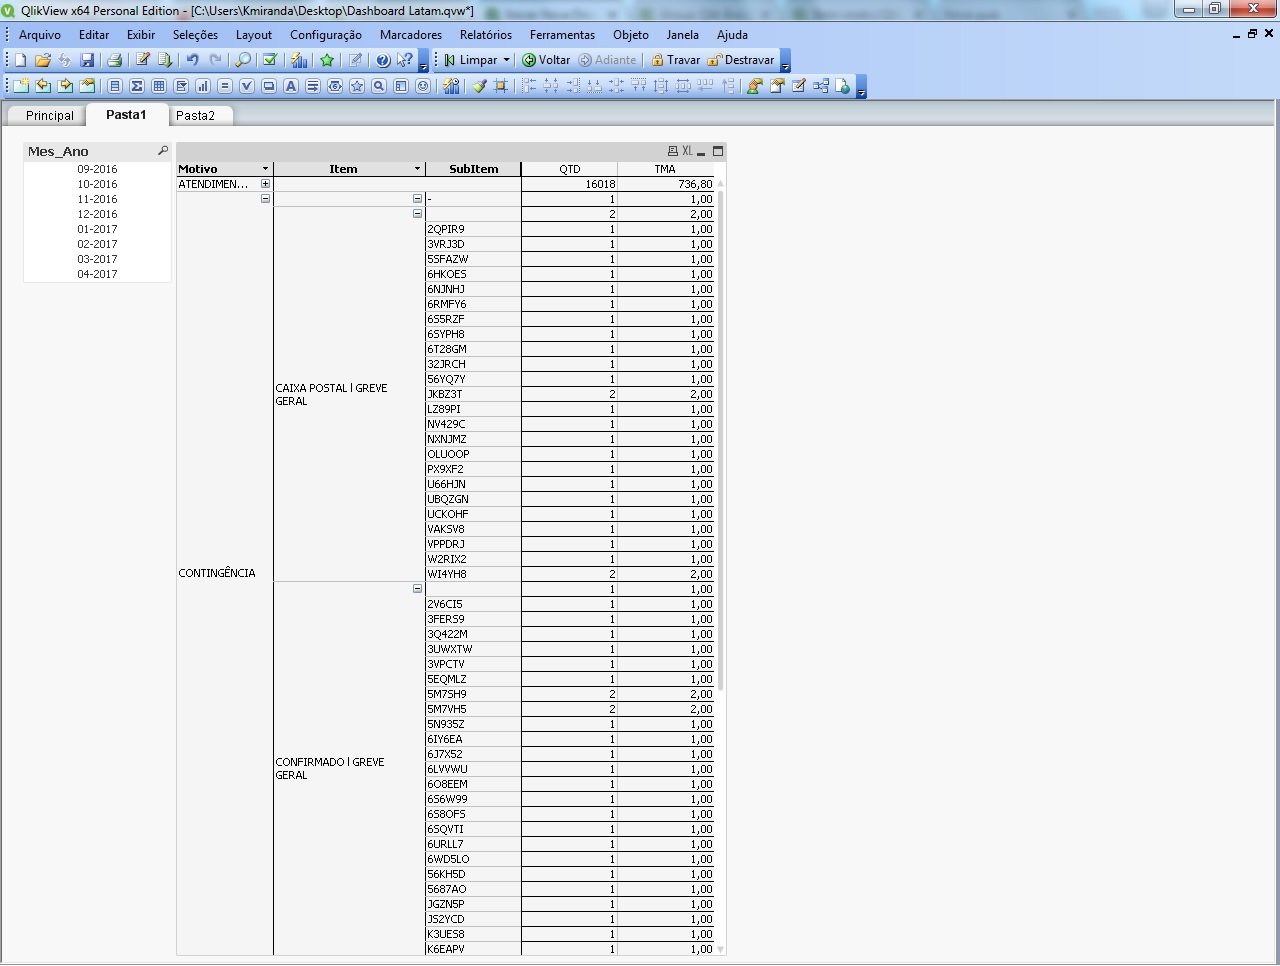The height and width of the screenshot is (966, 1280).
Task: Click the pivot table vertical scrollbar thumb
Action: (x=720, y=440)
